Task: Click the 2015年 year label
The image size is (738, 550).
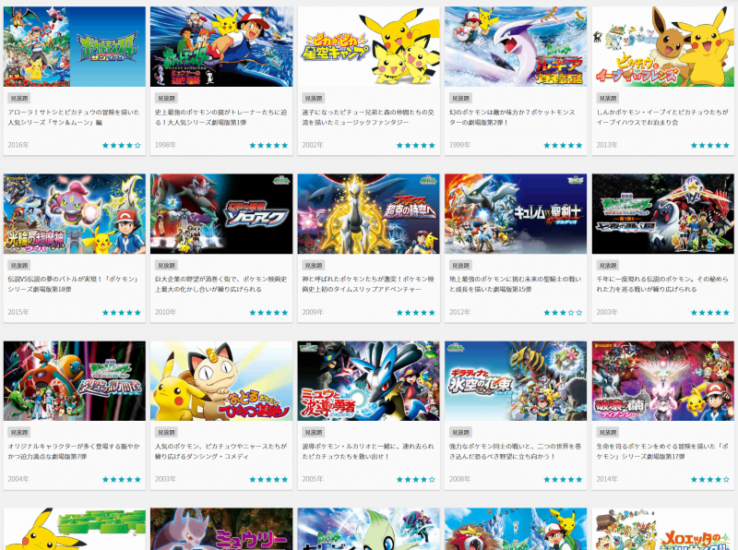Action: (18, 312)
